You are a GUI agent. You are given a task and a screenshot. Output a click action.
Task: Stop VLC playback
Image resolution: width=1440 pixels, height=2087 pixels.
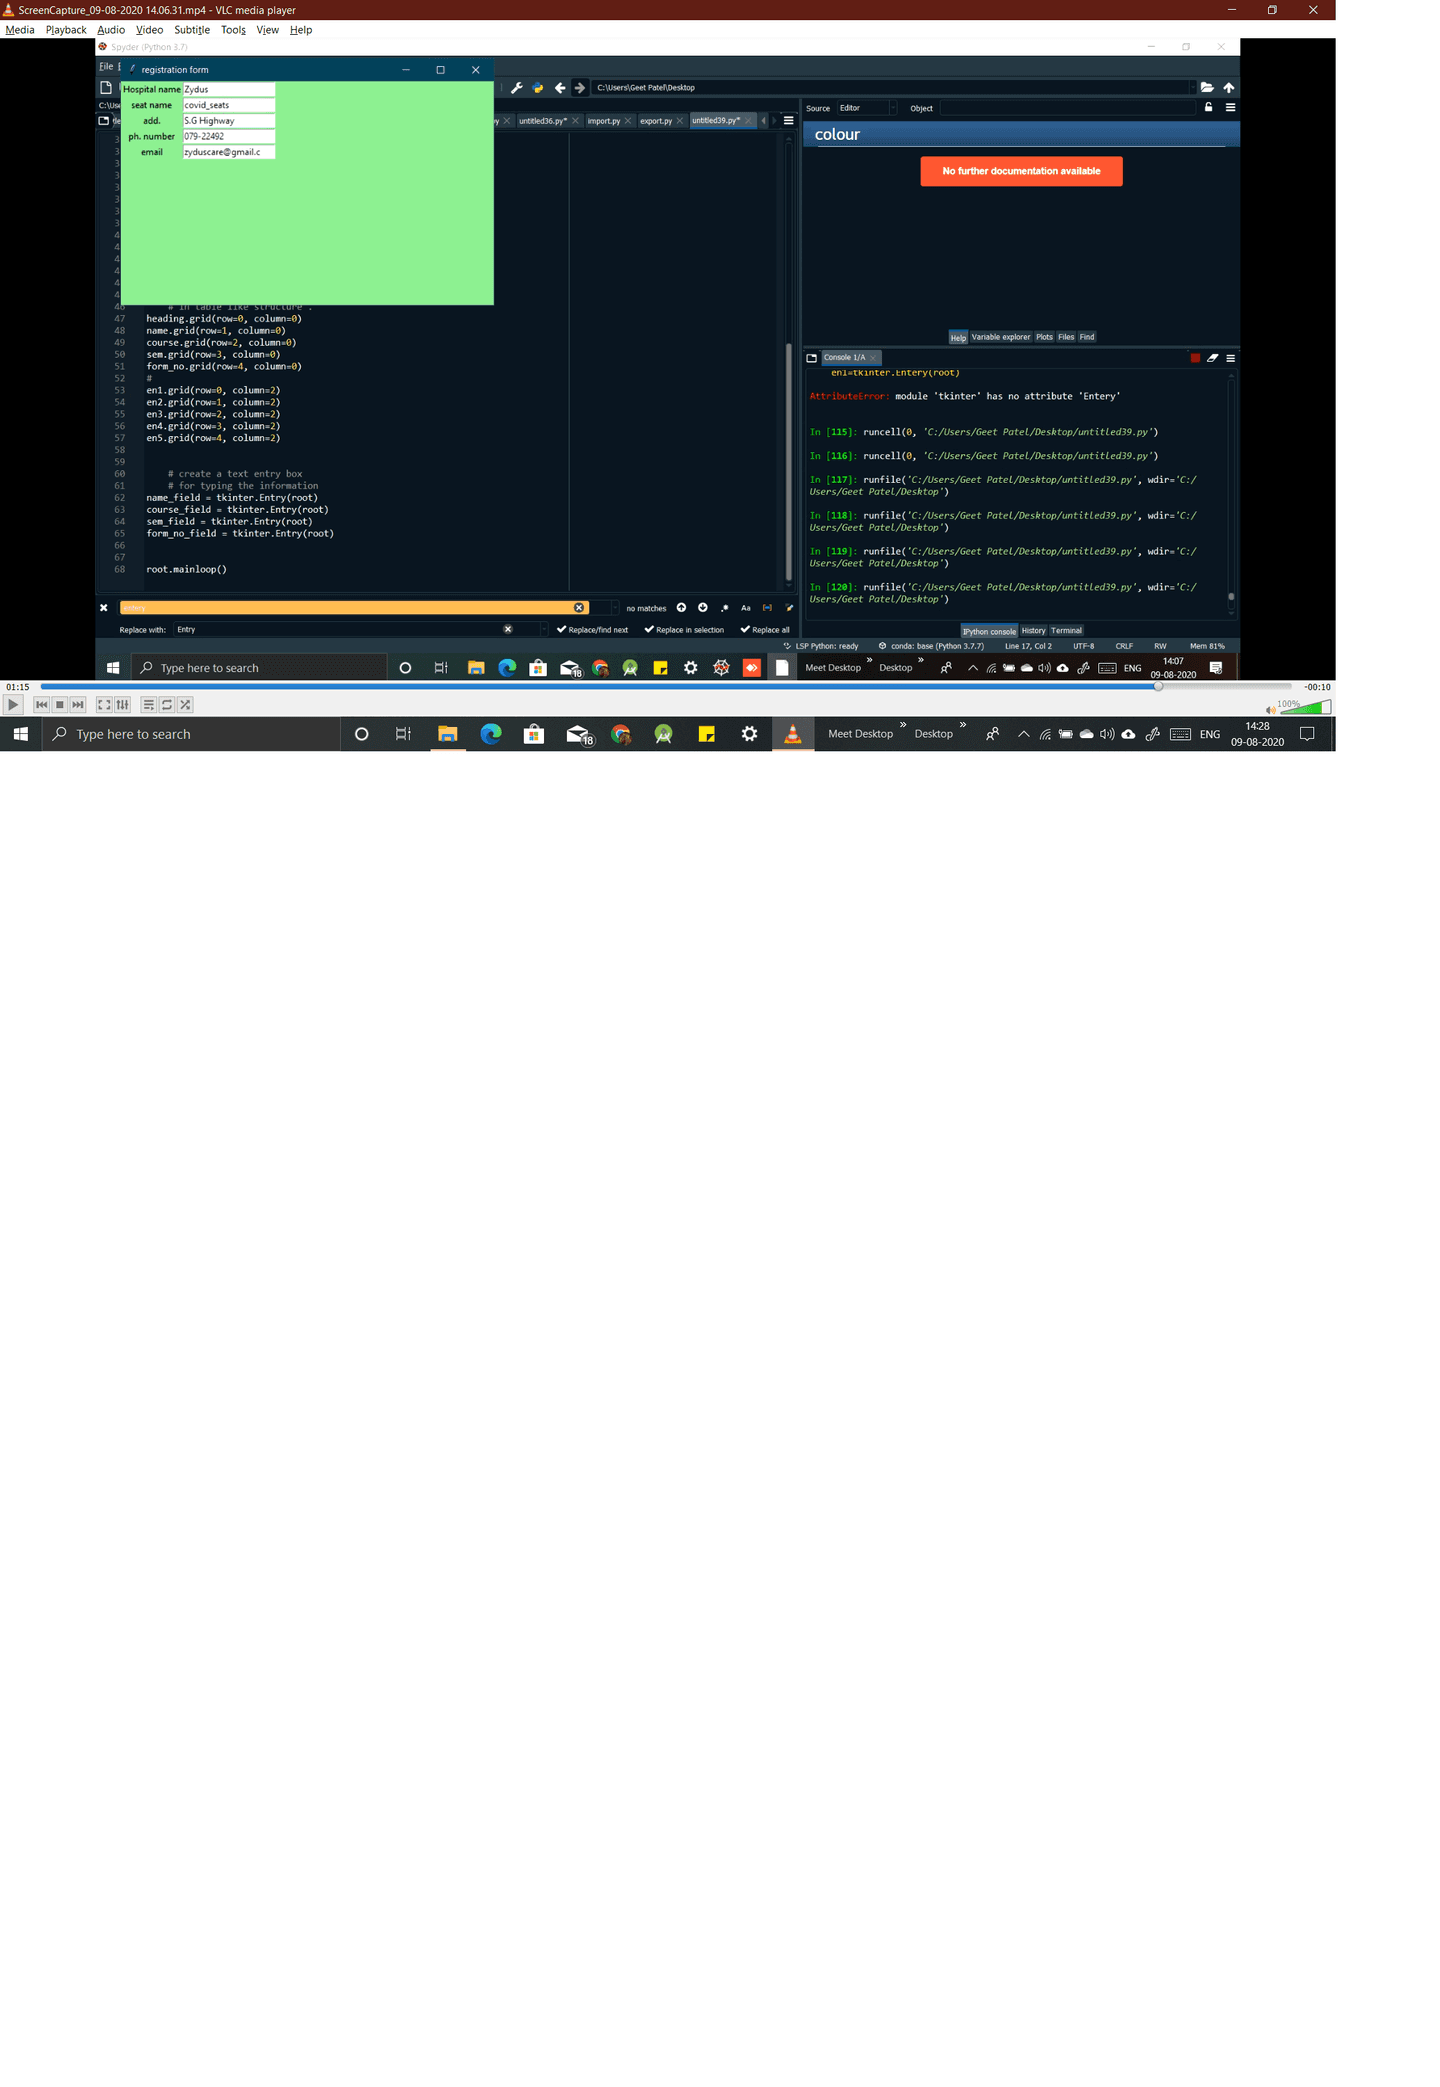tap(60, 704)
